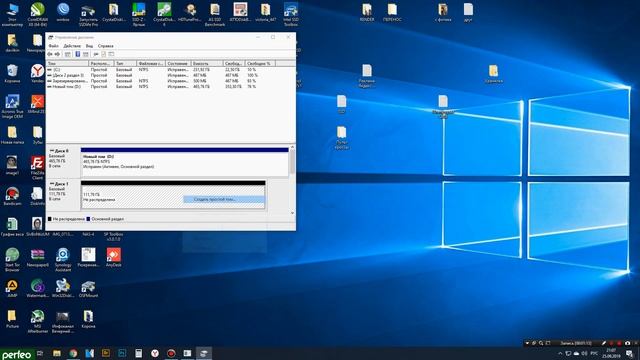Screen dimensions: 640x360
Task: Select the Acronis True Image OEM shortcut
Action: pos(12,107)
